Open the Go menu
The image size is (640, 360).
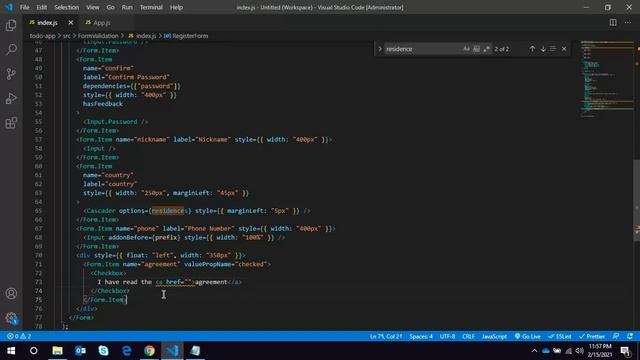pos(110,7)
